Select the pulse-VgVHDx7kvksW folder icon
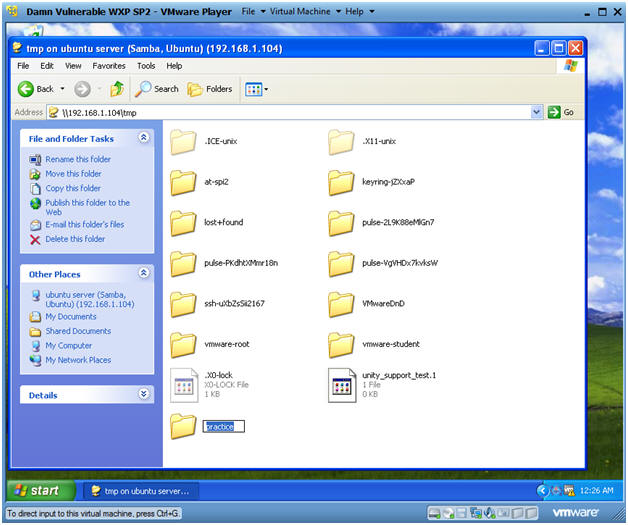Screen dimensions: 628x525 click(341, 264)
